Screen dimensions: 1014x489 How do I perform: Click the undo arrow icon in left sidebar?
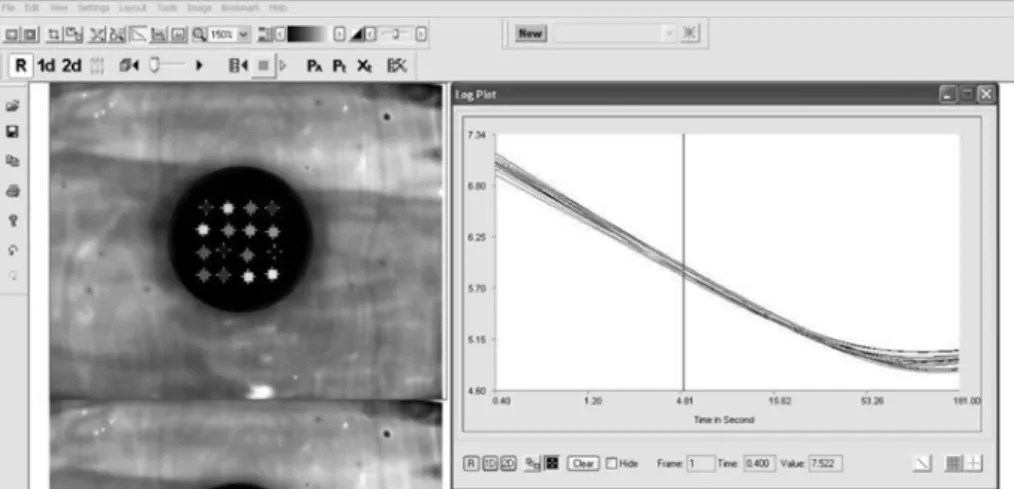(x=12, y=250)
